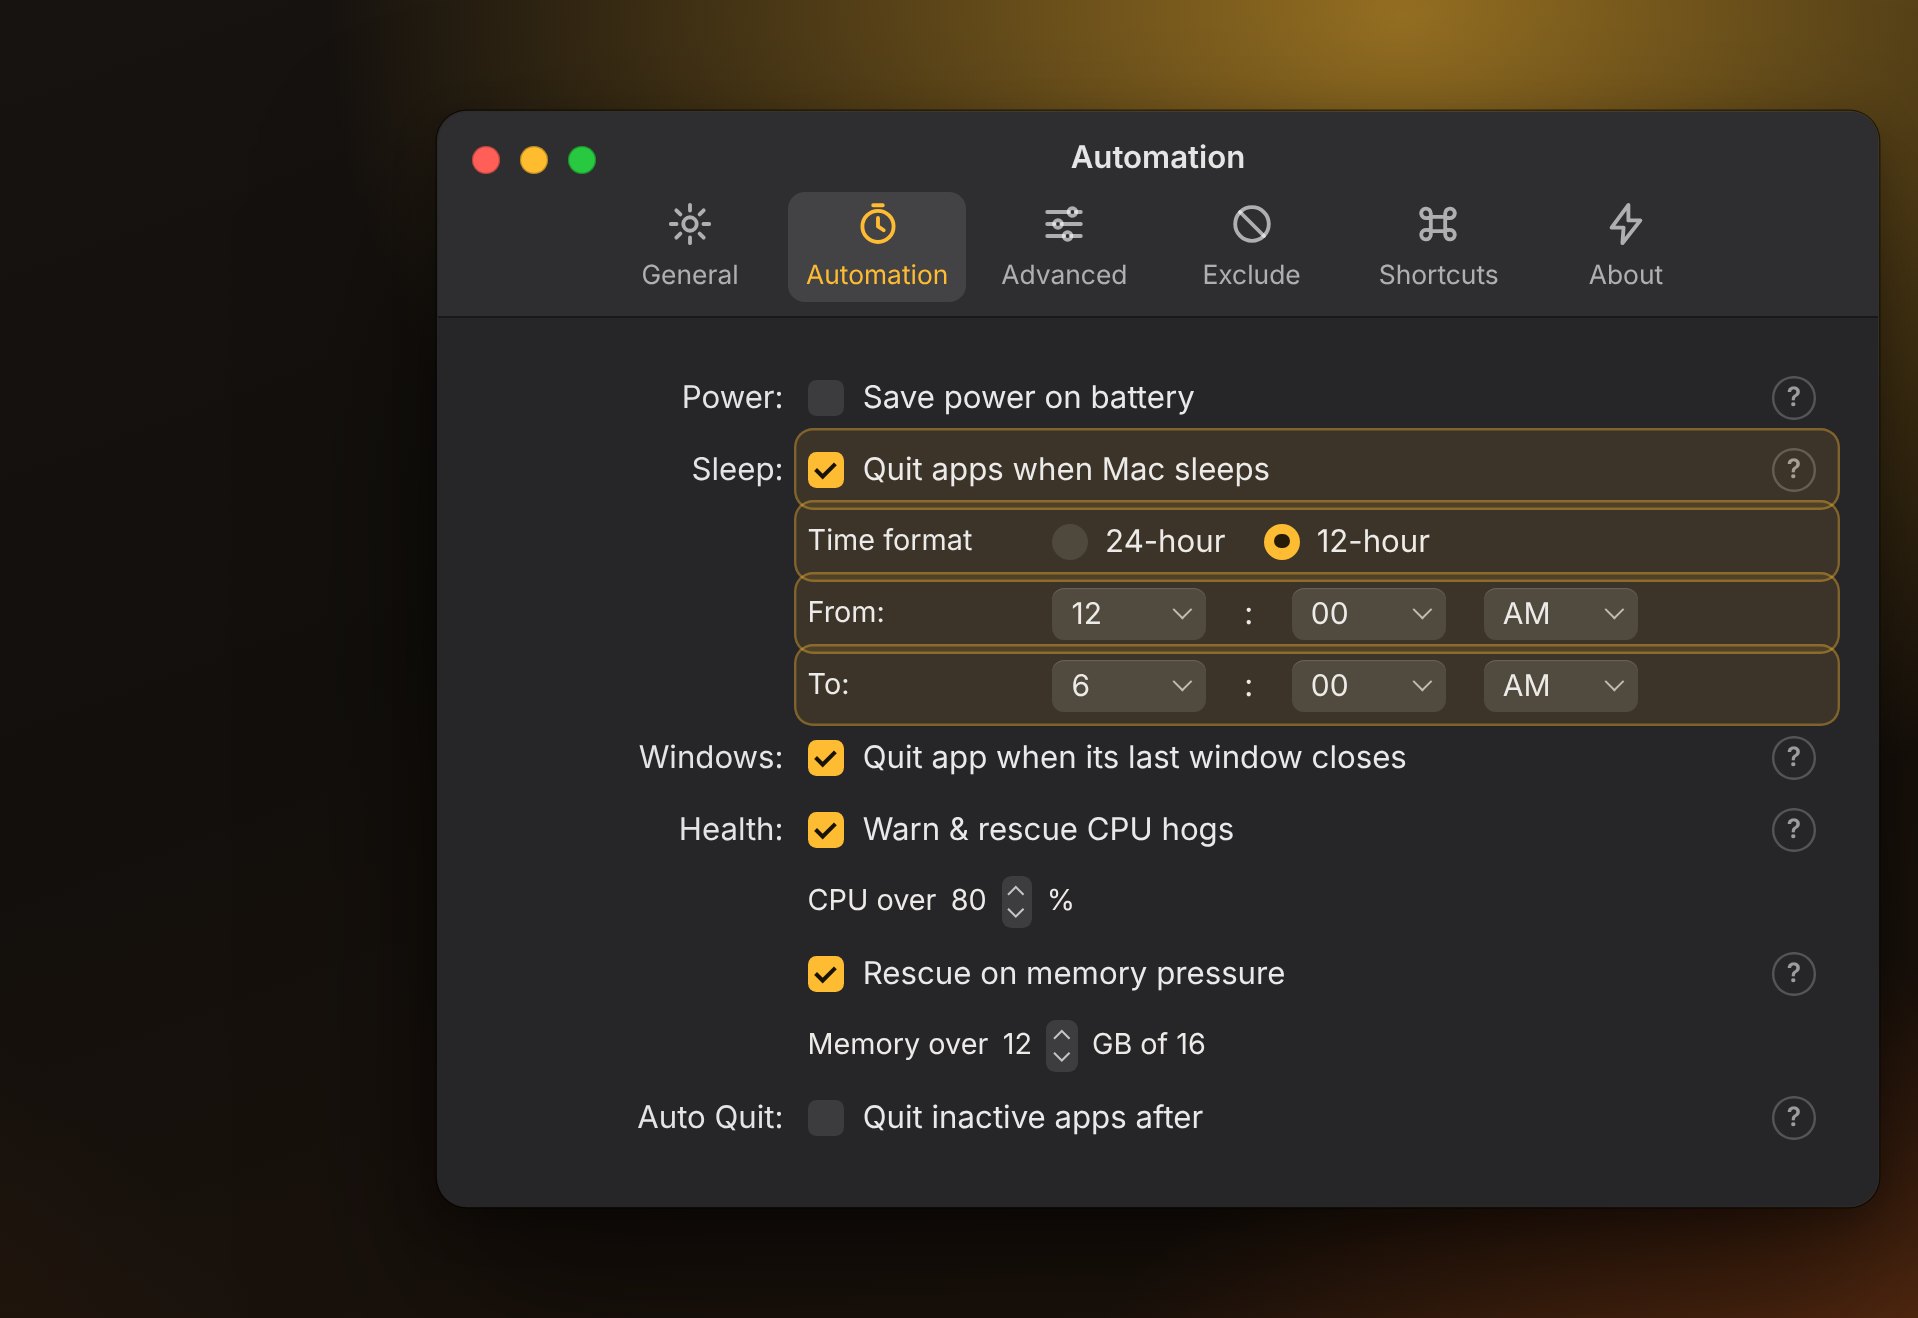This screenshot has width=1918, height=1318.
Task: Show help for Quit apps when Mac sleeps
Action: tap(1793, 469)
